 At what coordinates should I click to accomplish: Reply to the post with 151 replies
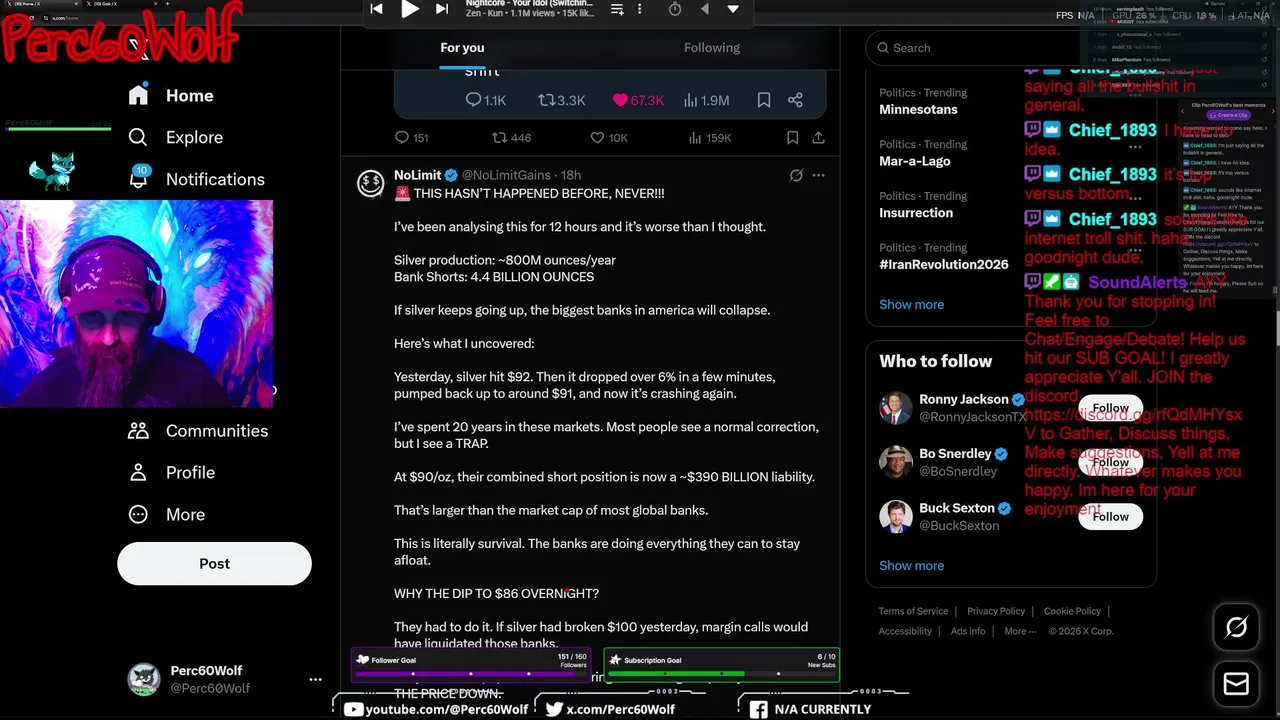pos(411,138)
